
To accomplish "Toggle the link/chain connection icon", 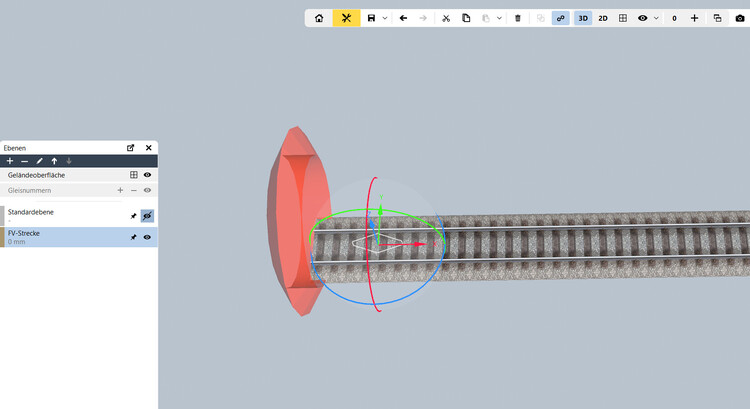I will pos(561,18).
